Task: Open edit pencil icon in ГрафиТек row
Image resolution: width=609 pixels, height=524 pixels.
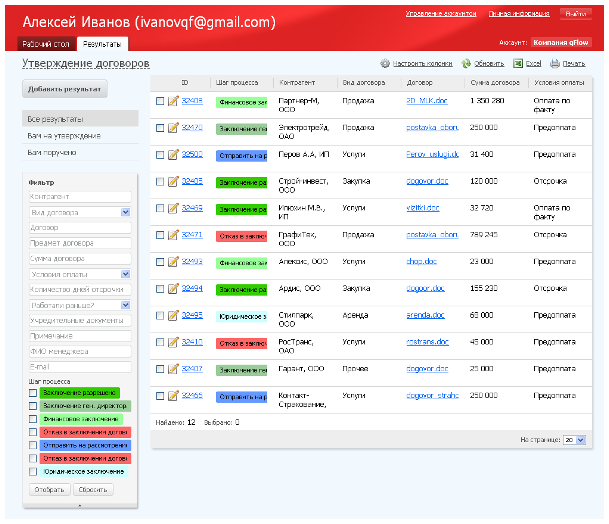Action: point(173,235)
